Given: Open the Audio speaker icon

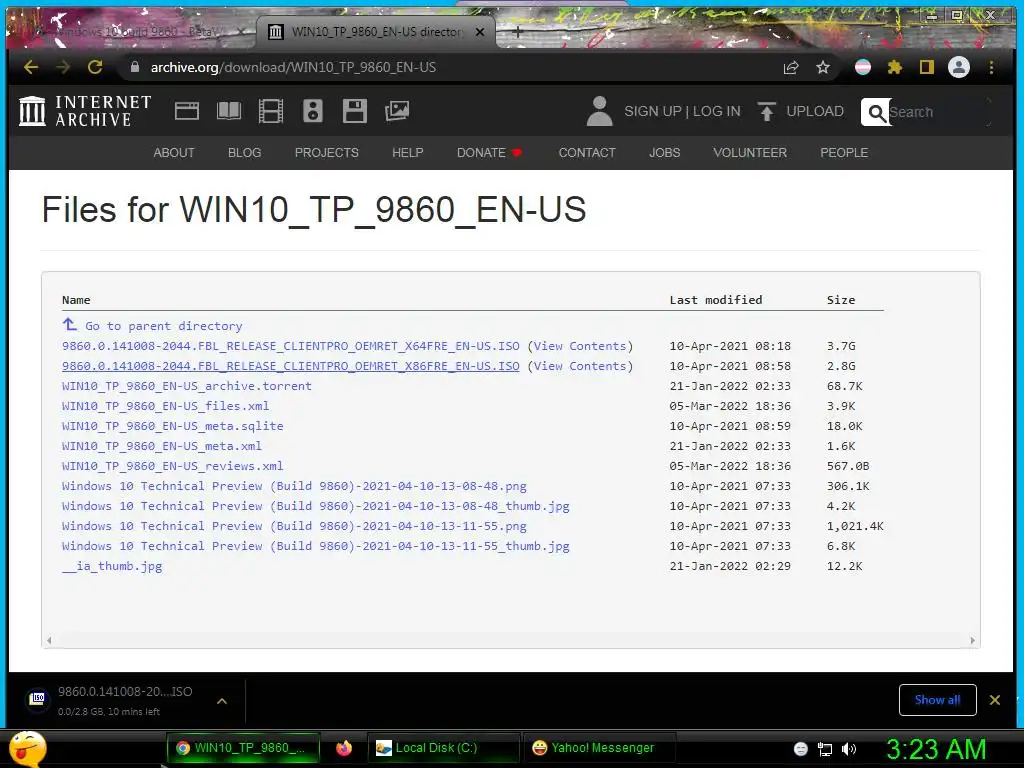Looking at the screenshot, I should pos(313,111).
